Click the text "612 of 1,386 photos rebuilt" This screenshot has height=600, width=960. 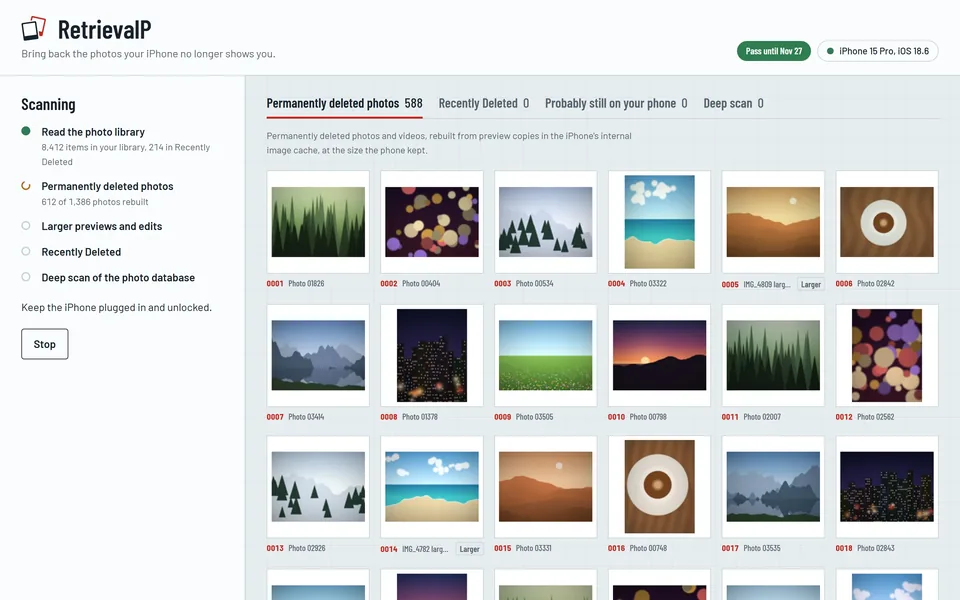pyautogui.click(x=95, y=201)
